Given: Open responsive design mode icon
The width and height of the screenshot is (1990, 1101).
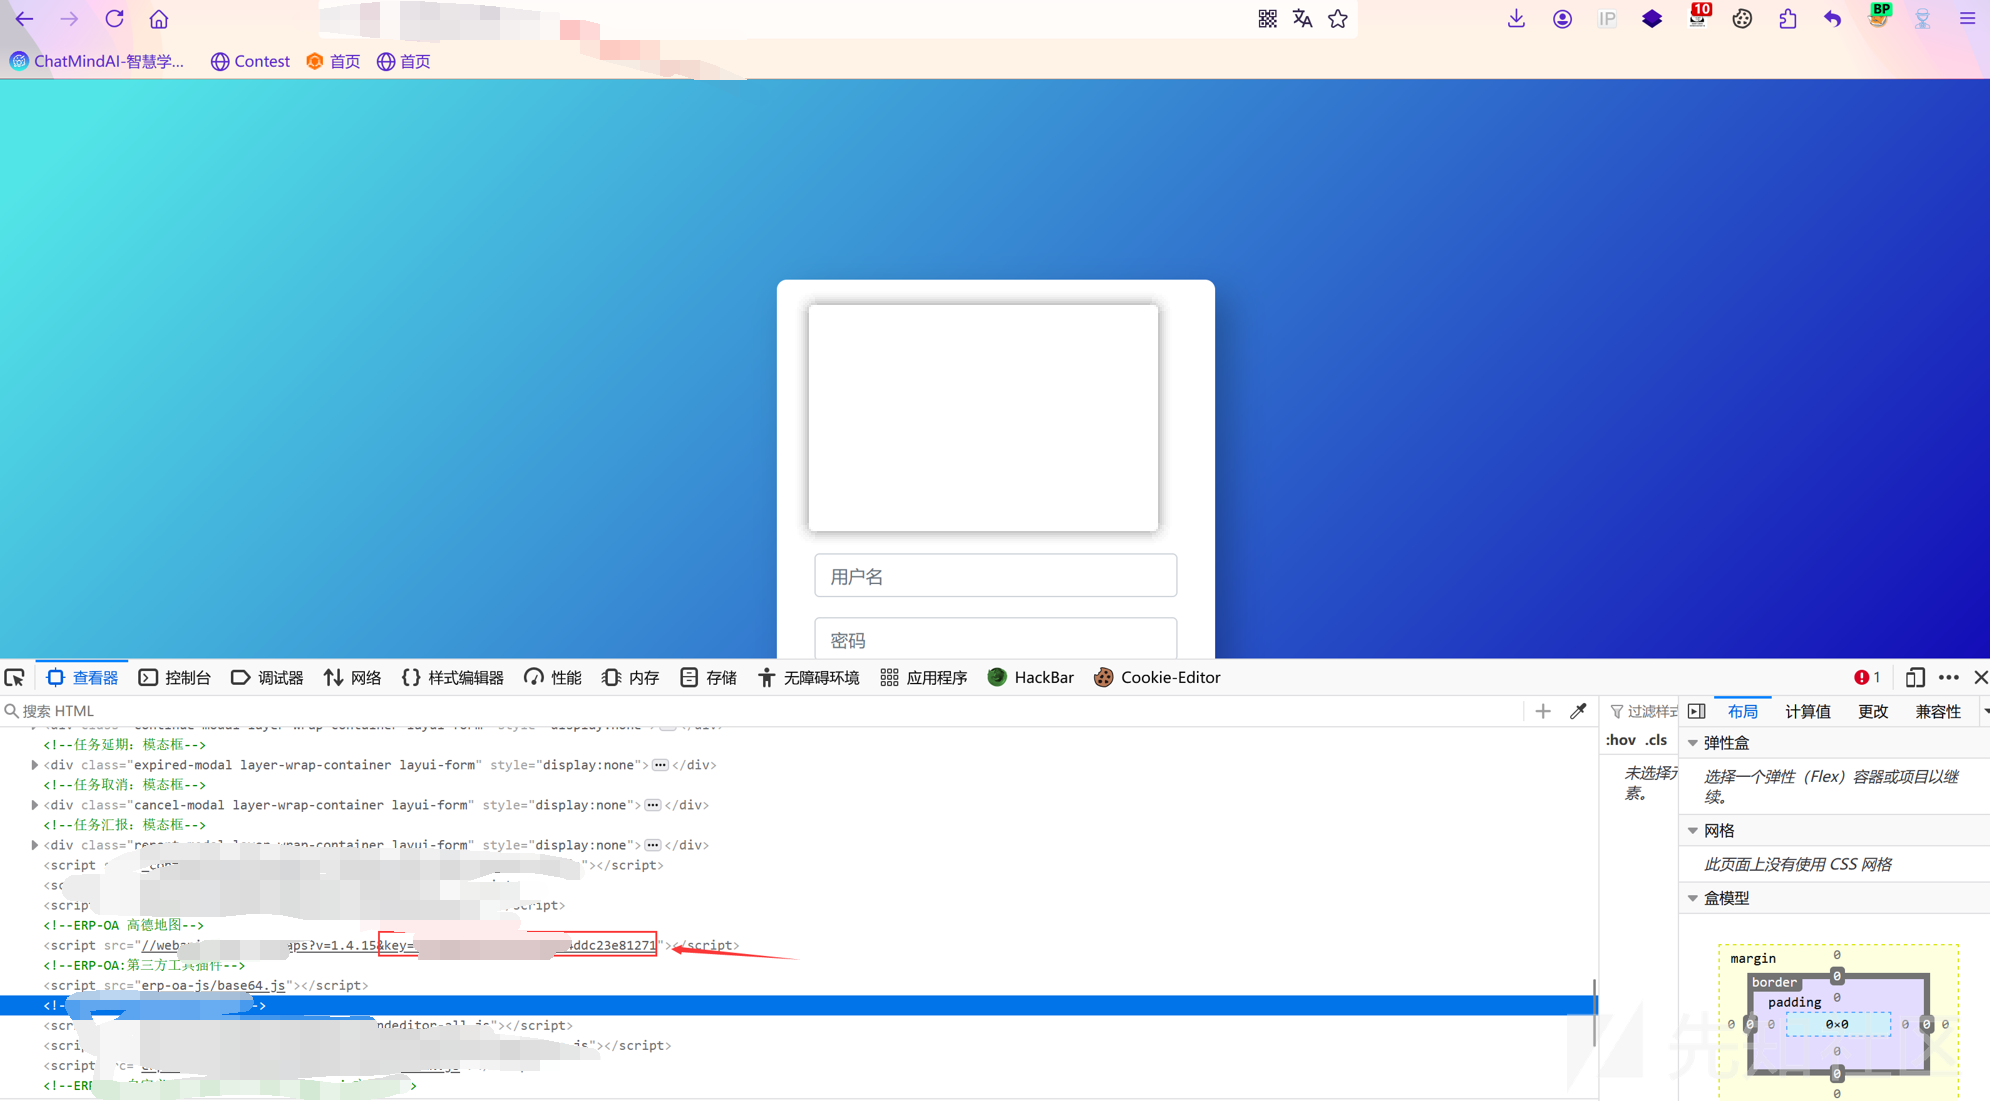Looking at the screenshot, I should point(1914,678).
